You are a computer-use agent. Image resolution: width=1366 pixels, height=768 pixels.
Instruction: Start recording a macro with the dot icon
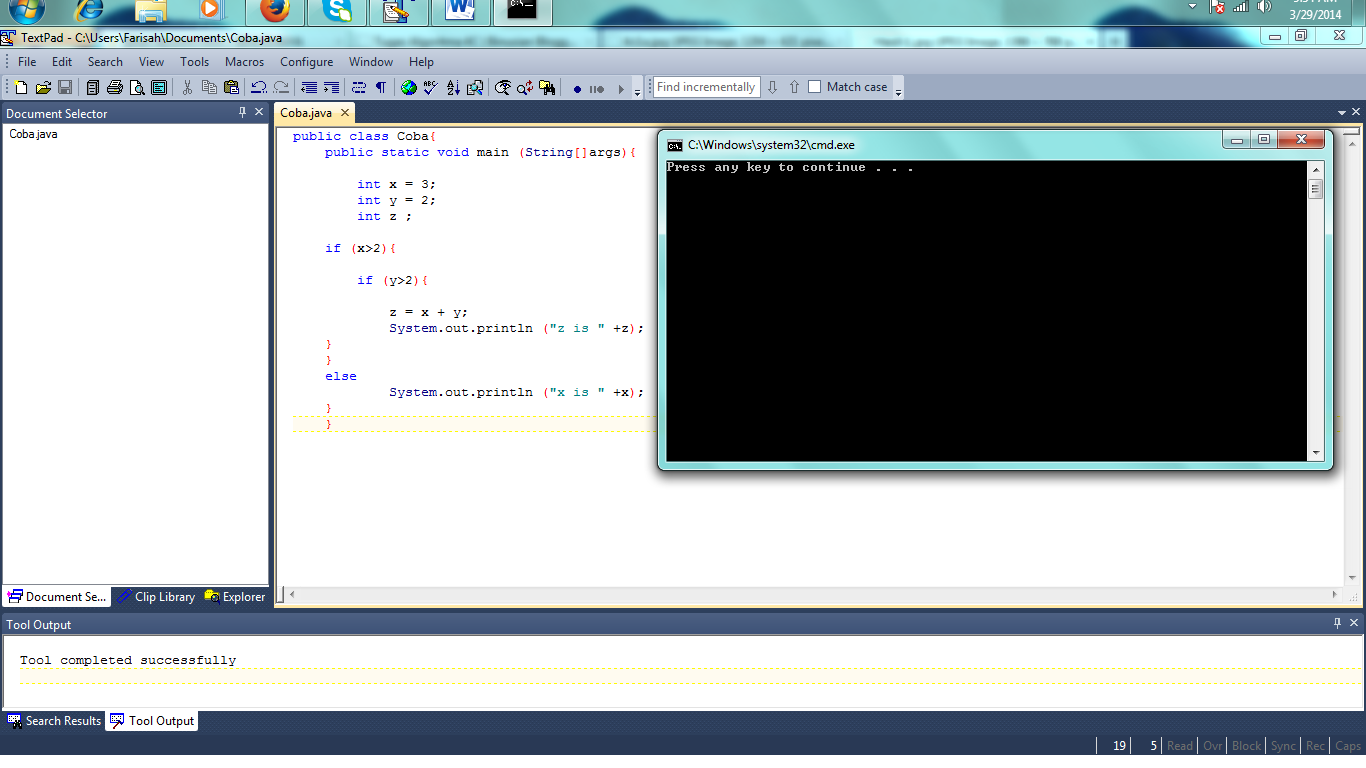577,89
